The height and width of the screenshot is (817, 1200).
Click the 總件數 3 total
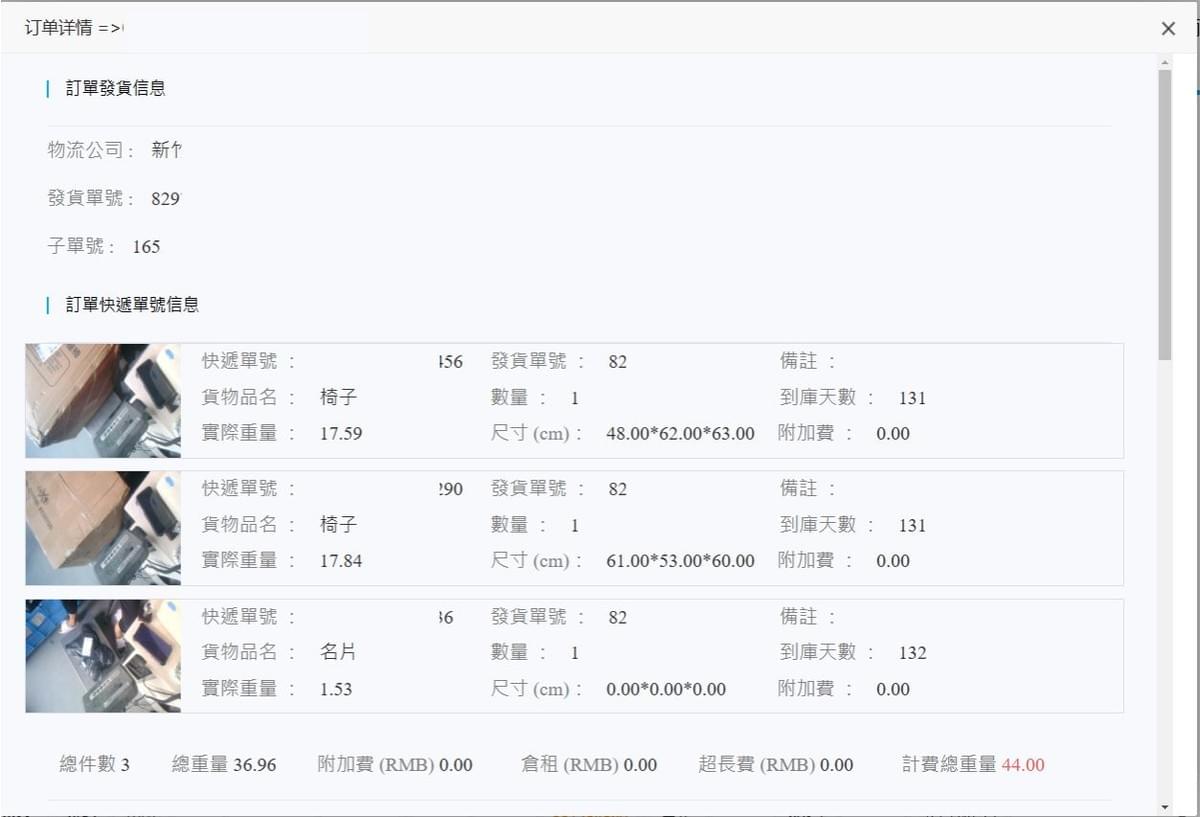[x=94, y=765]
